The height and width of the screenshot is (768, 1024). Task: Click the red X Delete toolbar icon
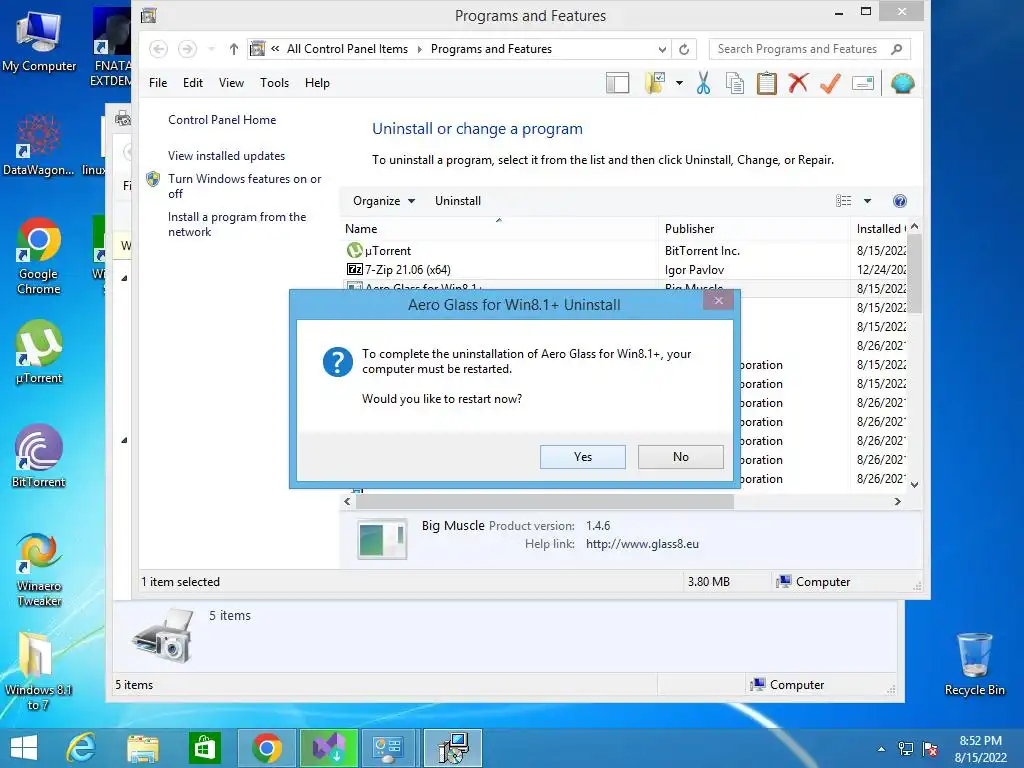(798, 83)
